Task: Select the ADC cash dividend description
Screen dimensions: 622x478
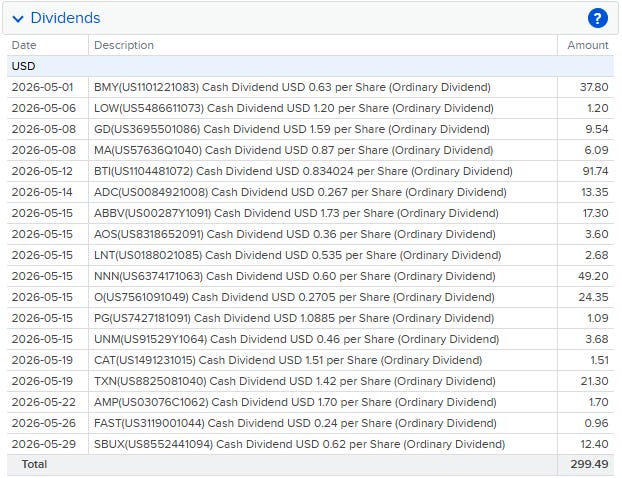Action: [300, 192]
